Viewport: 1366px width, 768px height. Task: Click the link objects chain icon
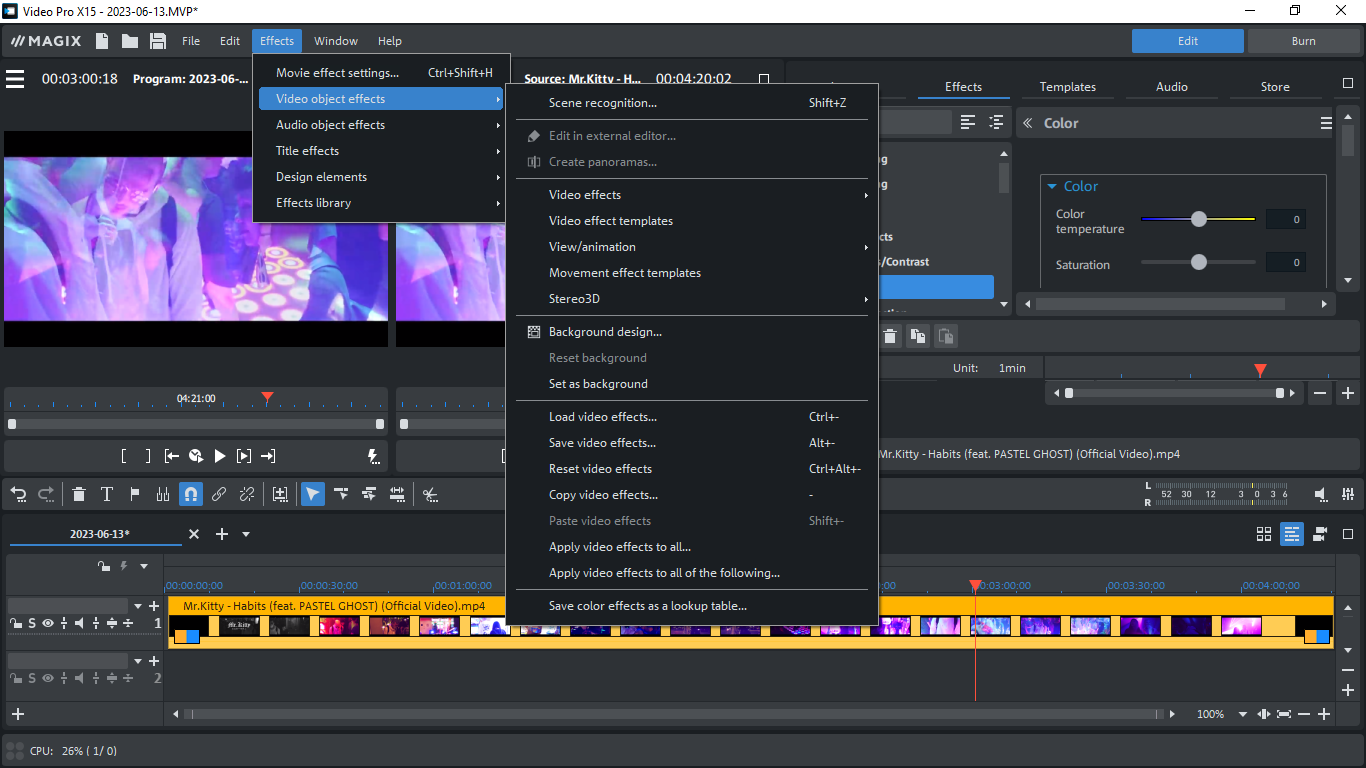coord(218,494)
